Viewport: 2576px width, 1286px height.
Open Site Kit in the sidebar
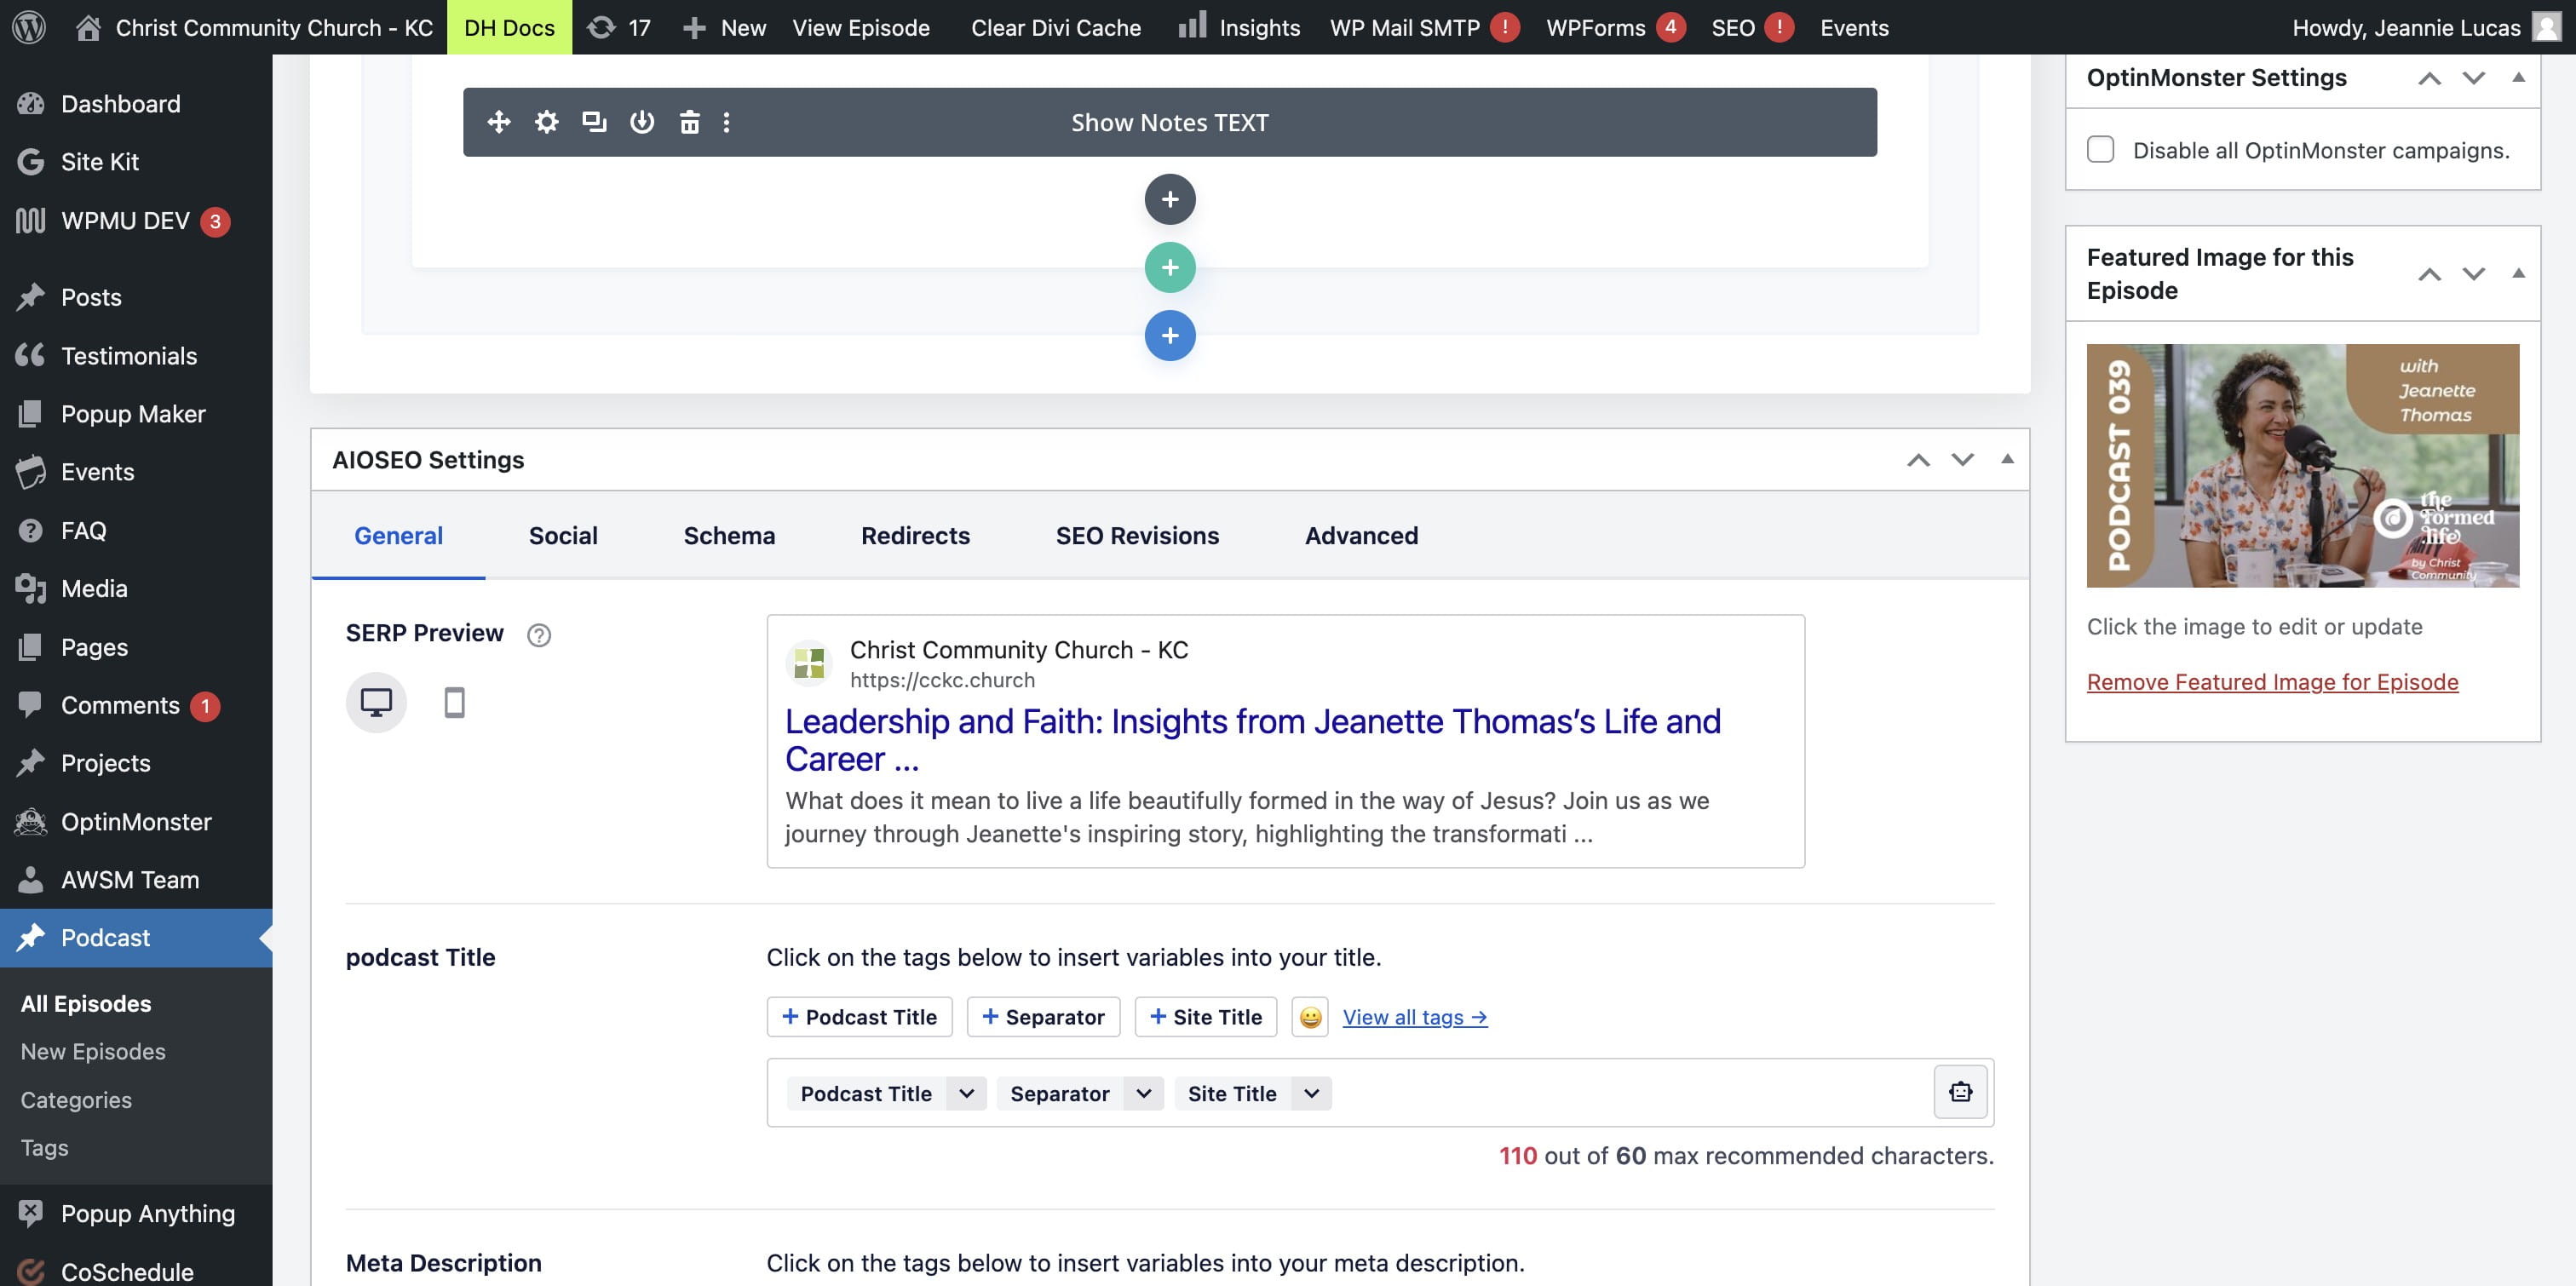[x=136, y=161]
